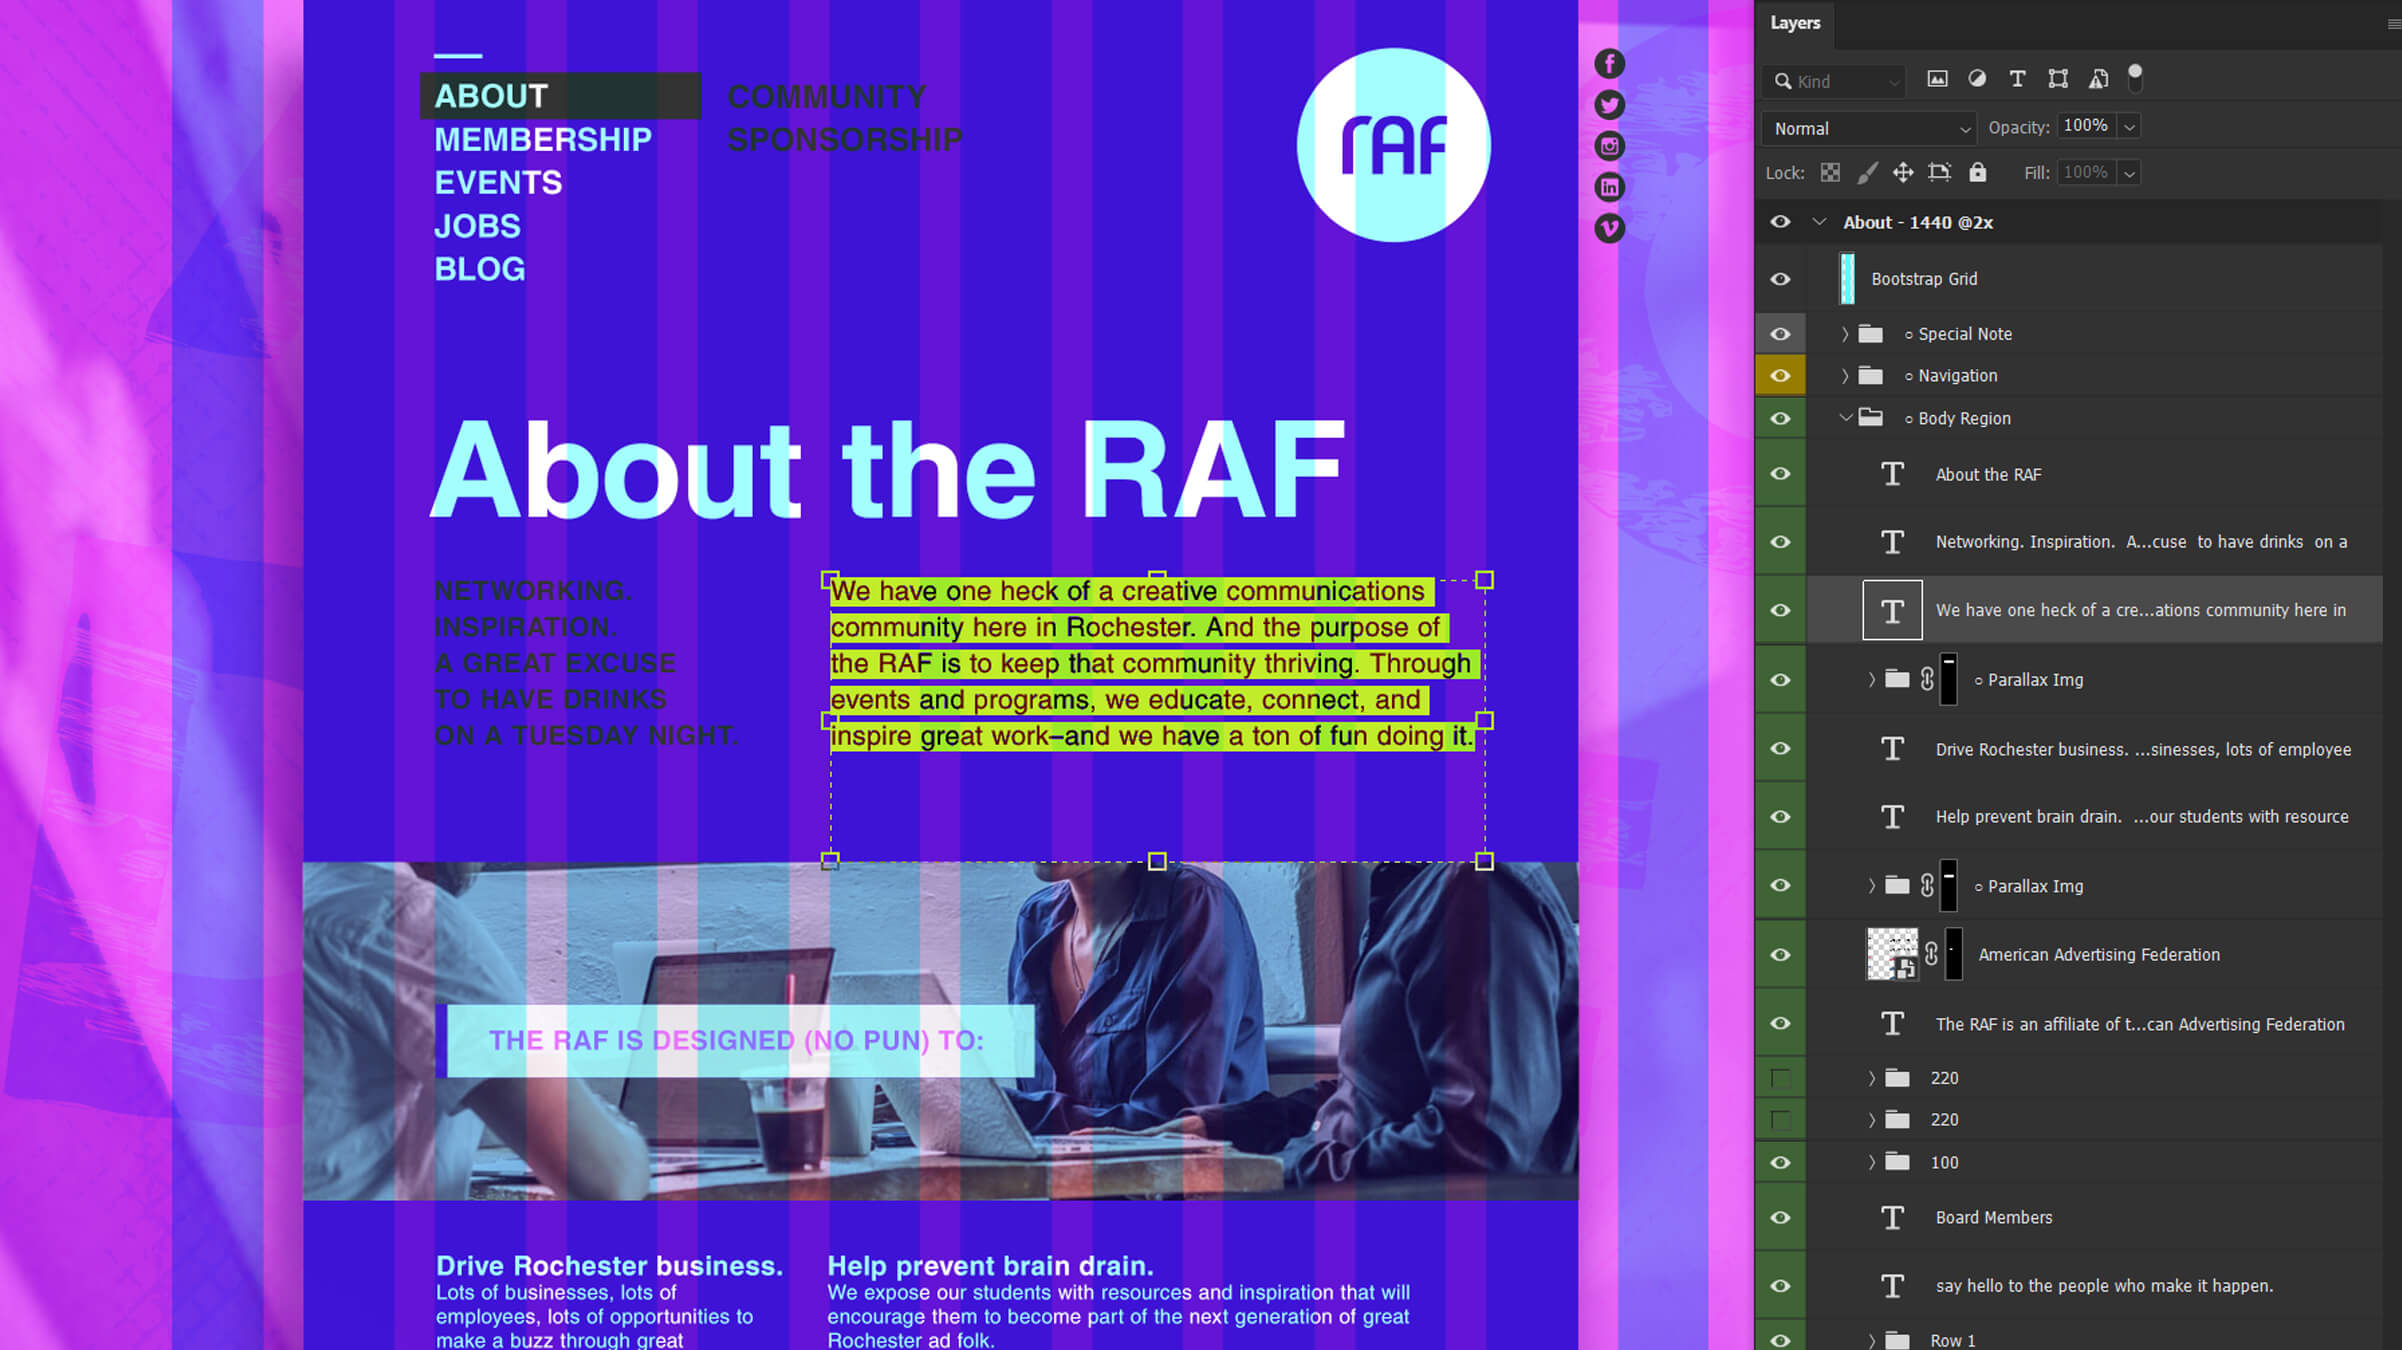Hide the About - 1440 @2x artboard
This screenshot has height=1350, width=2402.
tap(1780, 222)
